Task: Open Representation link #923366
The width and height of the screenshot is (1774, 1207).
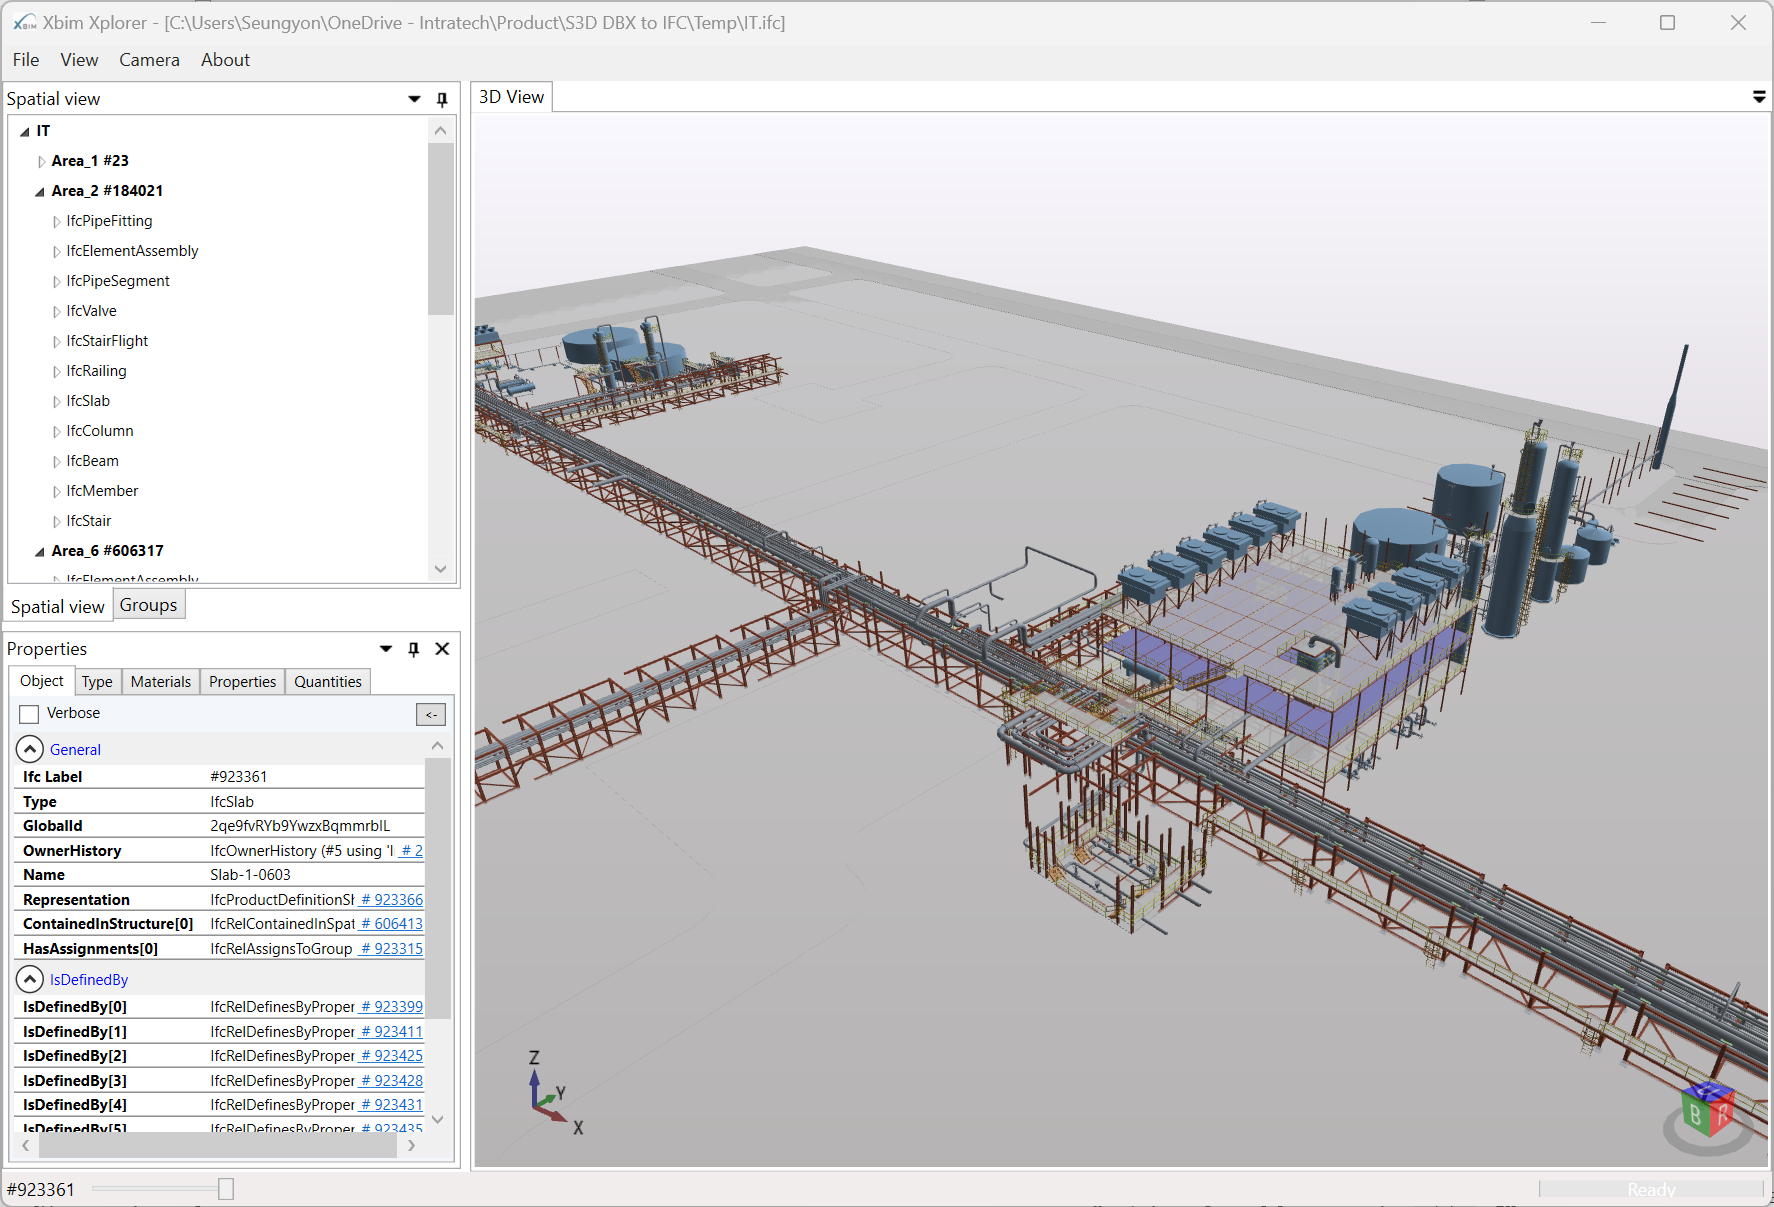Action: [x=392, y=900]
